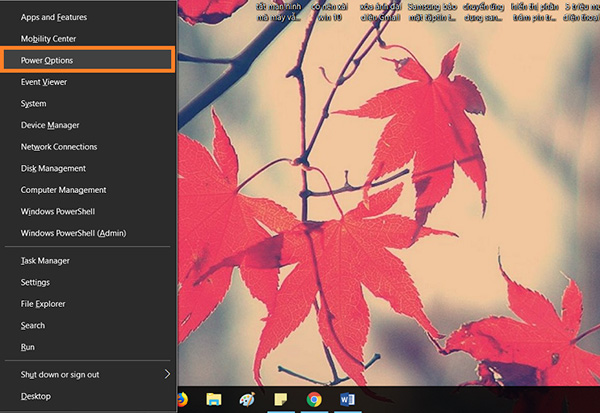Open Event Viewer

(88, 82)
